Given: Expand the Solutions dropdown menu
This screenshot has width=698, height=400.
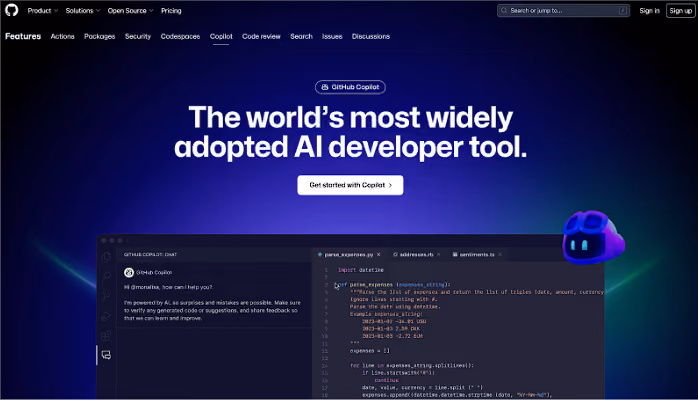Looking at the screenshot, I should [x=83, y=11].
